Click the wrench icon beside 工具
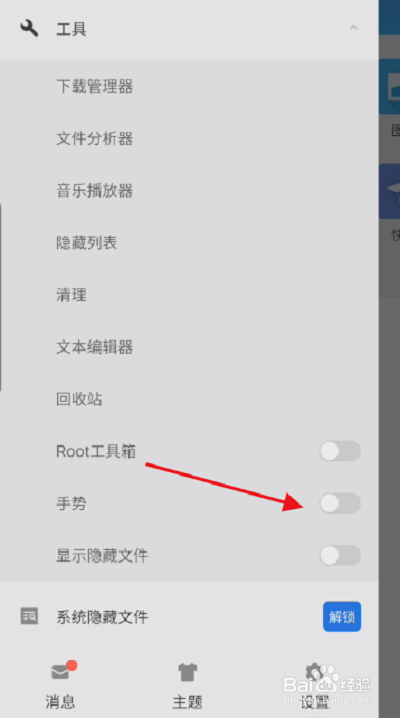This screenshot has width=400, height=718. pos(29,28)
